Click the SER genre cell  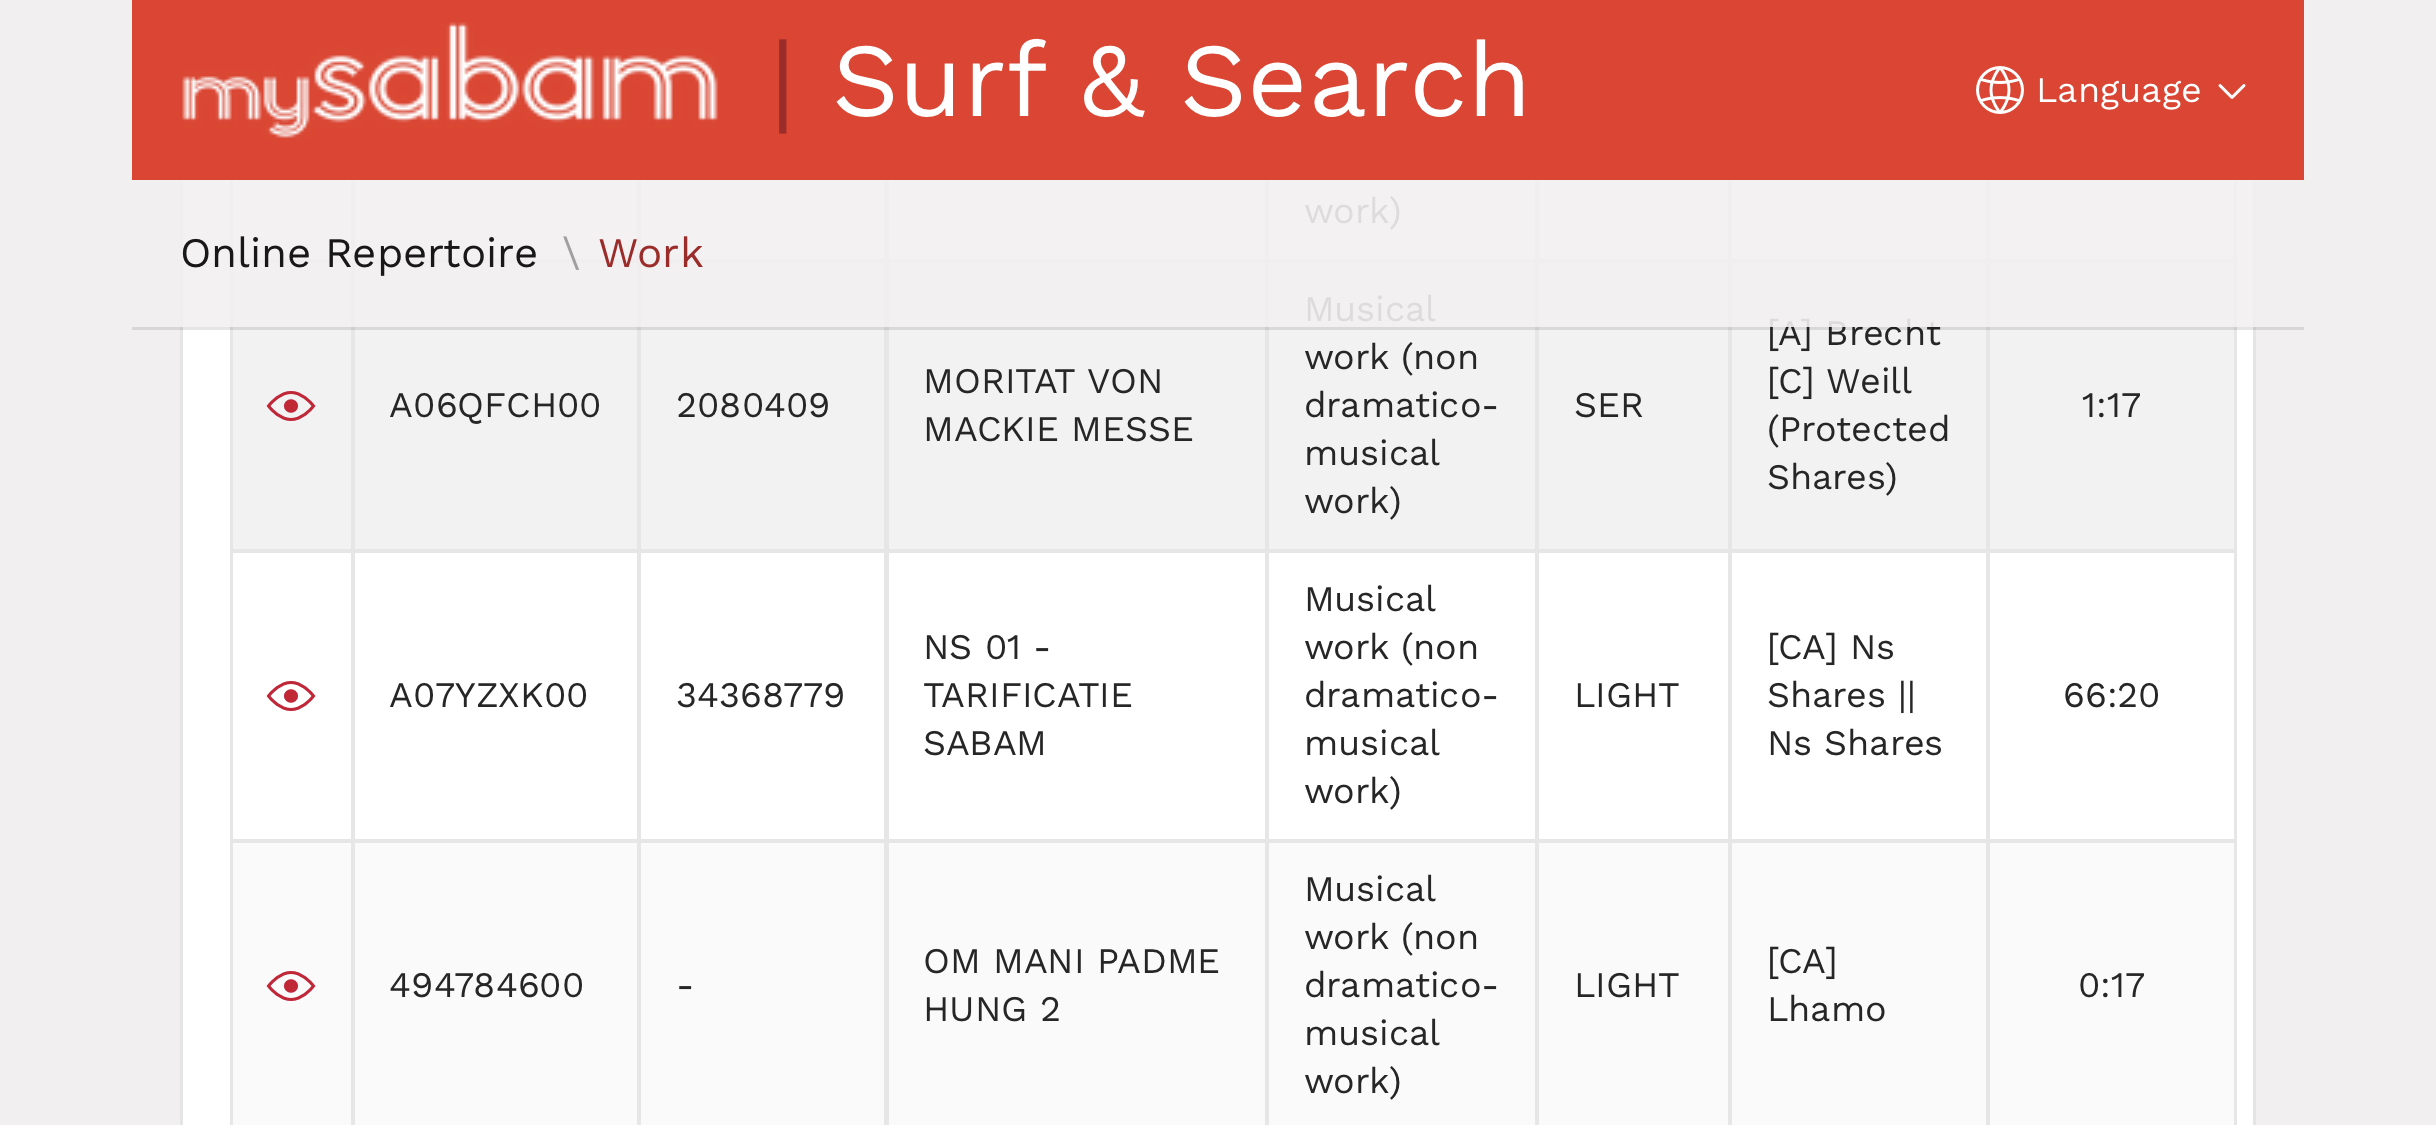(1608, 406)
